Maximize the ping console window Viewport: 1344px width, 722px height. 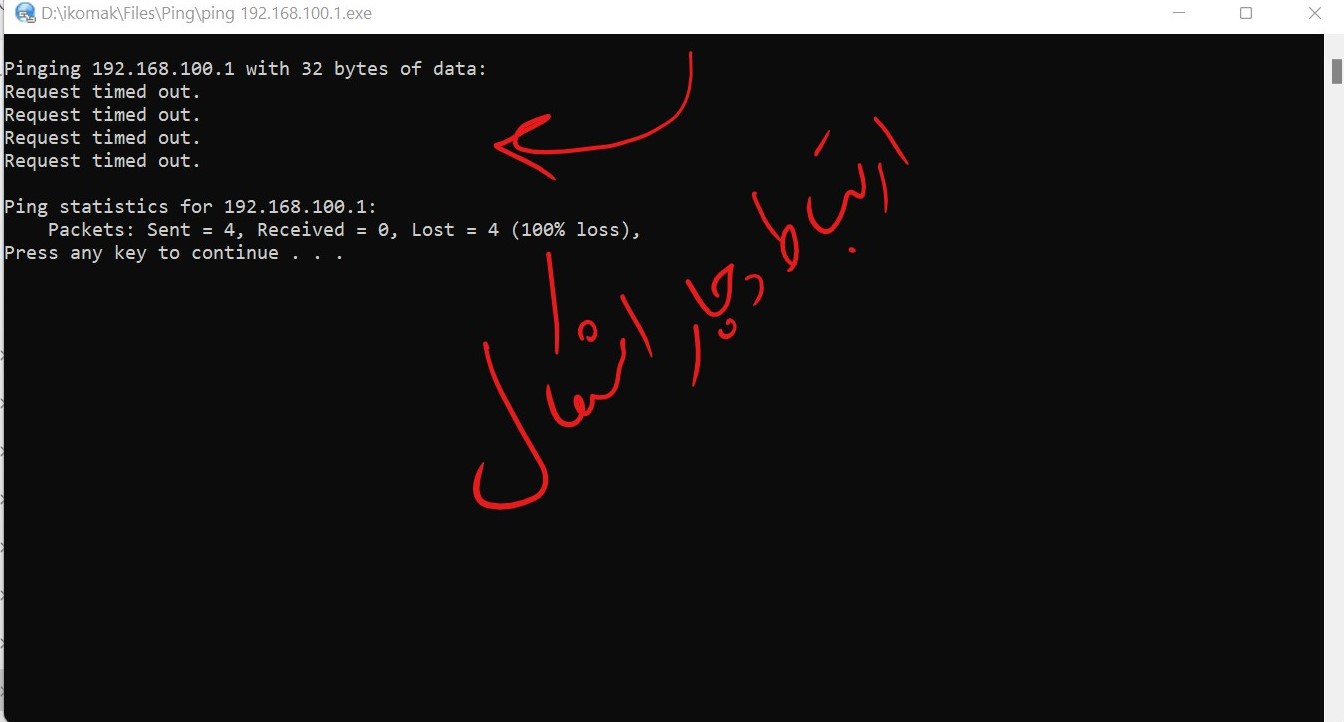(1246, 14)
